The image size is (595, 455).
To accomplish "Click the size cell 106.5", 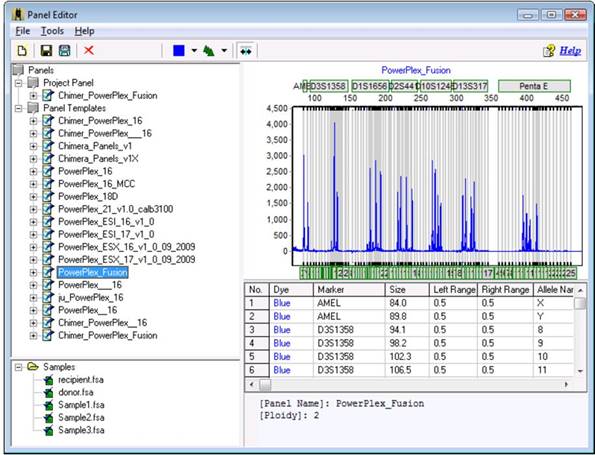I will pos(407,370).
